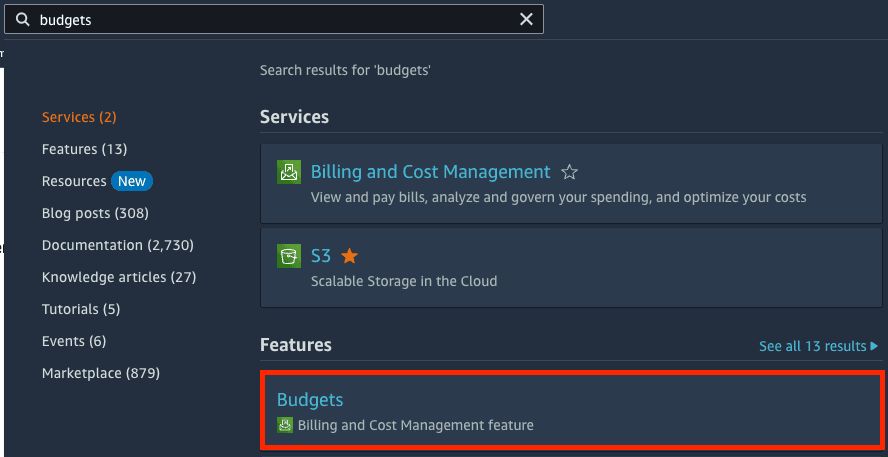Open Billing and Cost Management service link
Screen dimensions: 888x457
430,172
